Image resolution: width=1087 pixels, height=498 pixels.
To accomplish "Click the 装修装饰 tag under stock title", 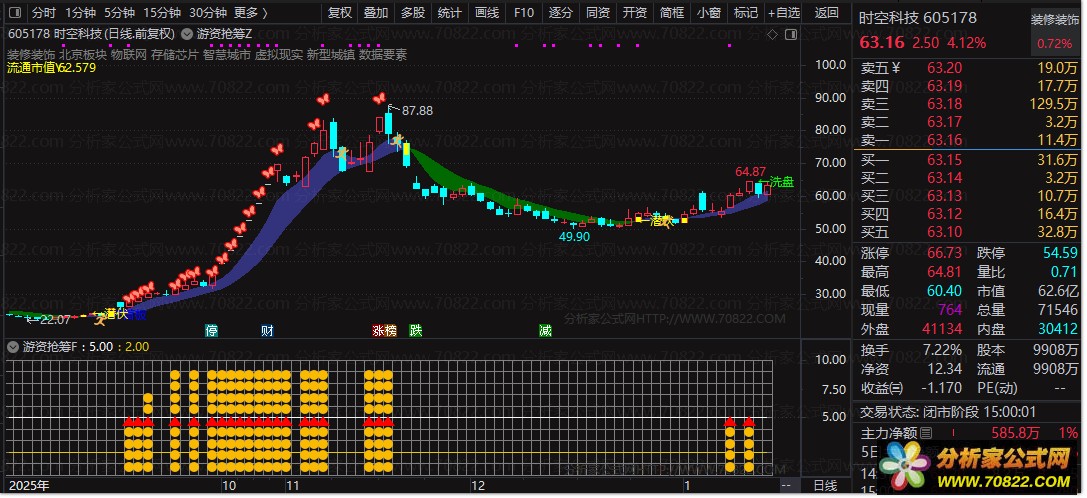I will coord(31,54).
